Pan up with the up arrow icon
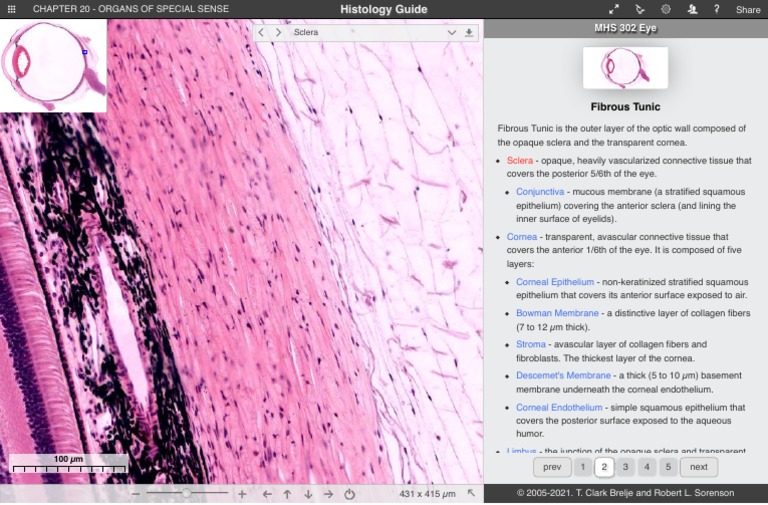Viewport: 768px width, 505px height. 288,494
